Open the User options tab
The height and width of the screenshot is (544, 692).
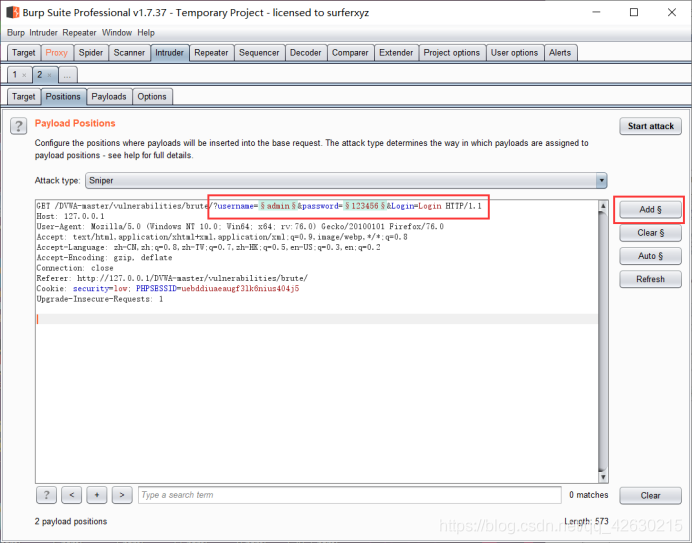[x=514, y=53]
